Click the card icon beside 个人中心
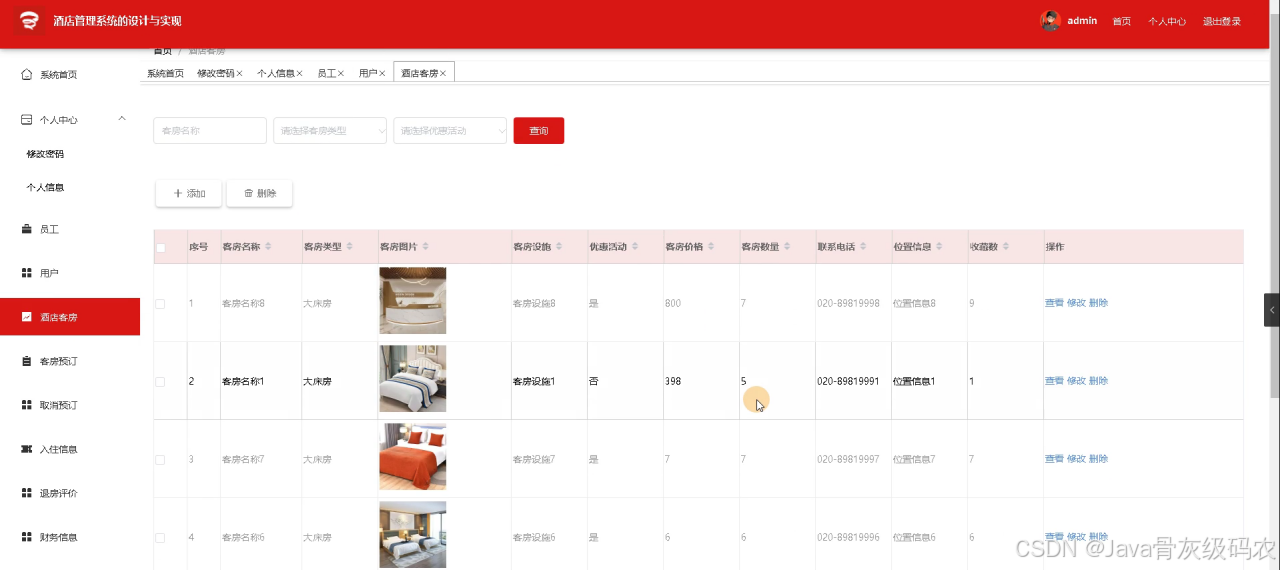The width and height of the screenshot is (1280, 570). coord(27,120)
